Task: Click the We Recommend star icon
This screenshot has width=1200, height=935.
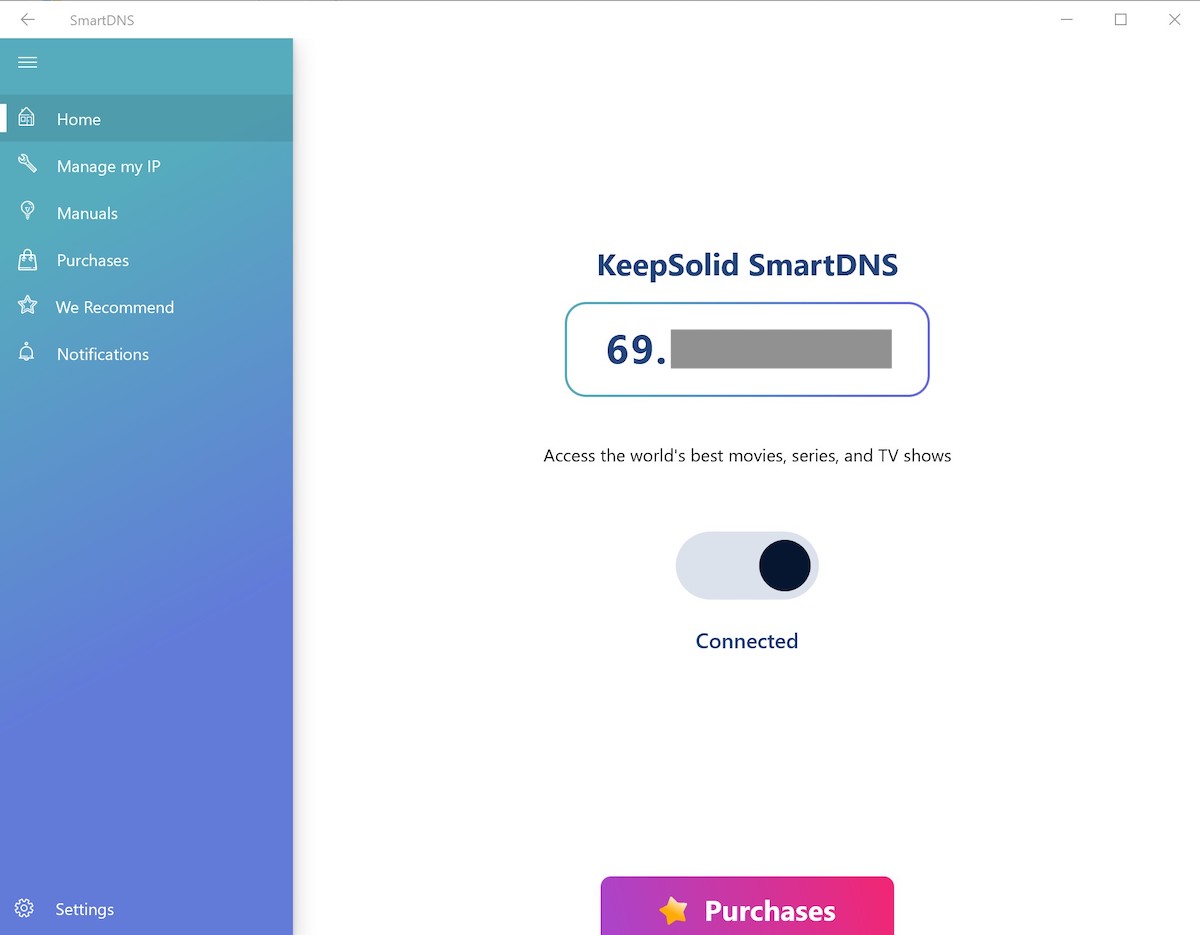Action: [27, 306]
